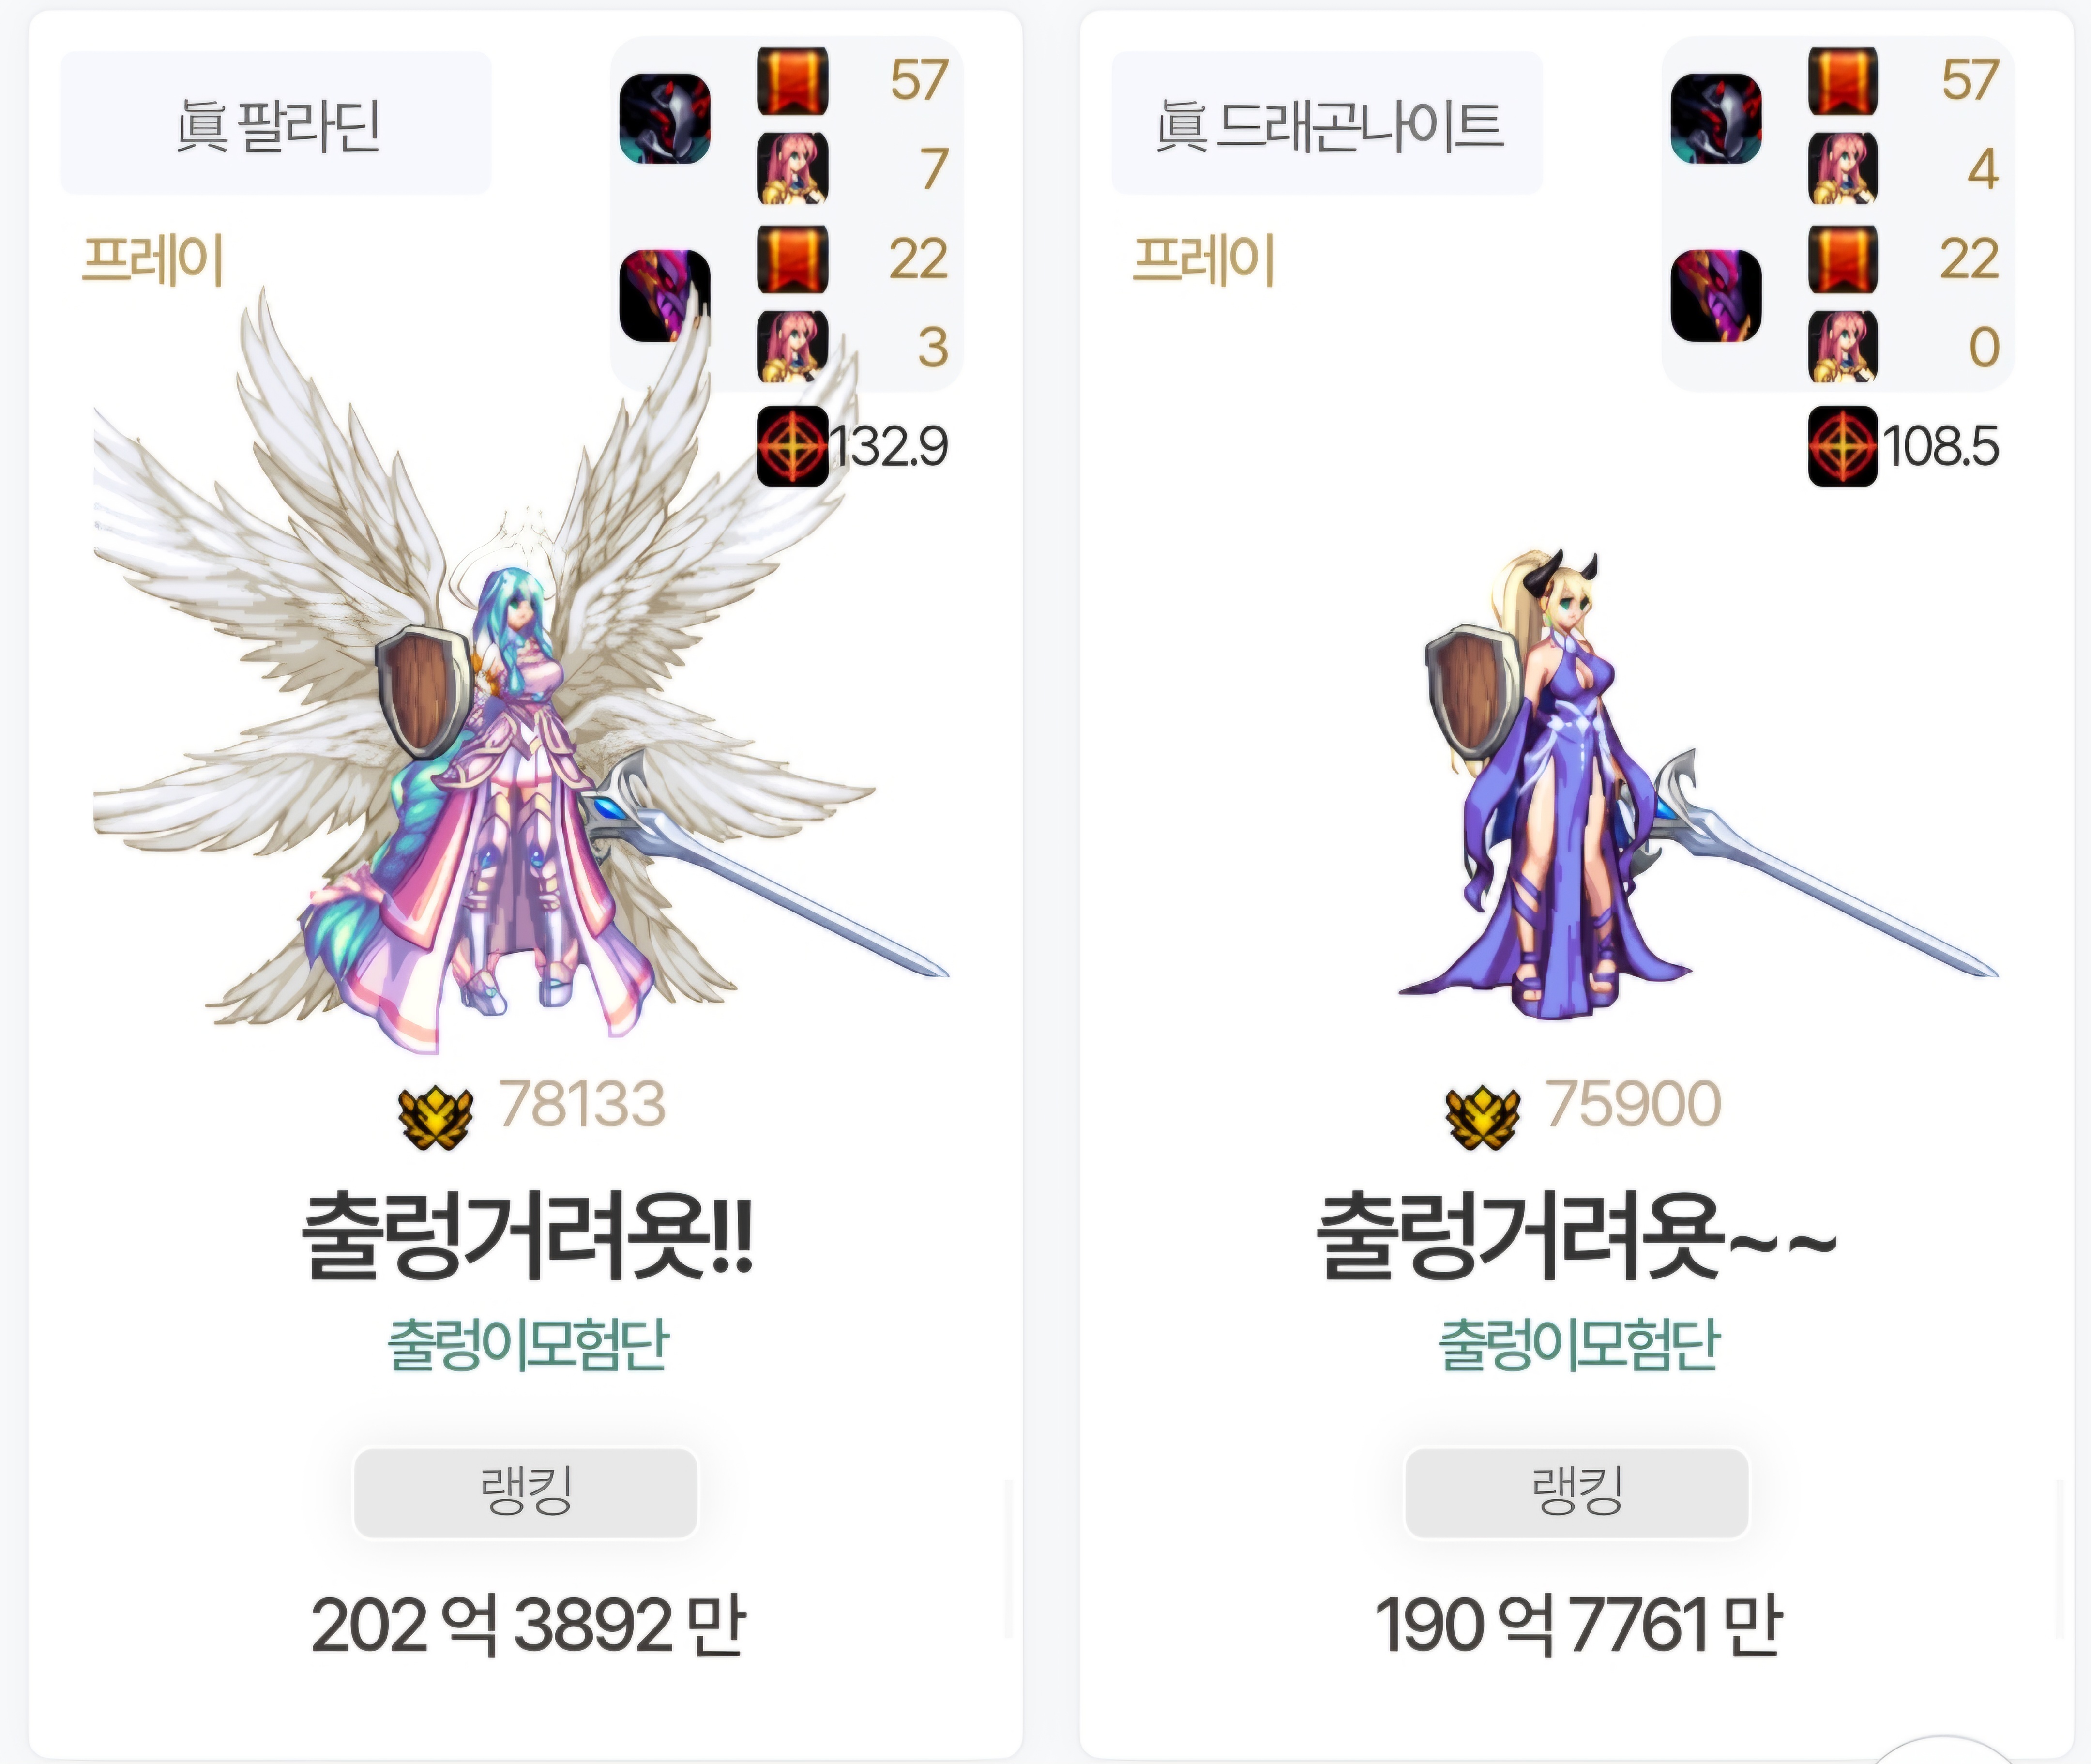Open the left 출렁이모험단 adventure guild link
The image size is (2091, 1764).
[527, 1344]
